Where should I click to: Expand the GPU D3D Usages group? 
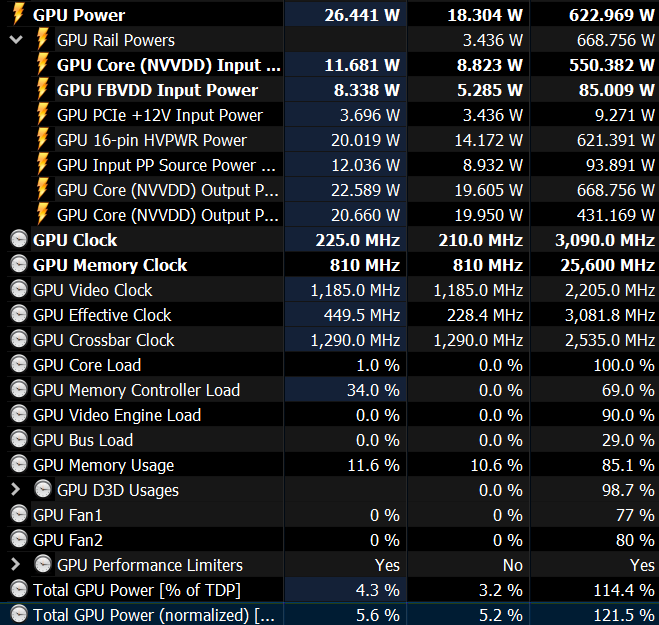pyautogui.click(x=16, y=489)
